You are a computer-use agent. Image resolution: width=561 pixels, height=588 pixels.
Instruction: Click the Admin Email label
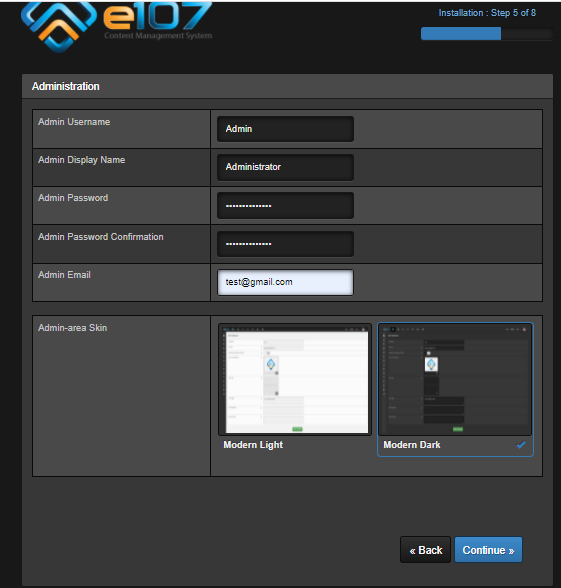tap(64, 275)
